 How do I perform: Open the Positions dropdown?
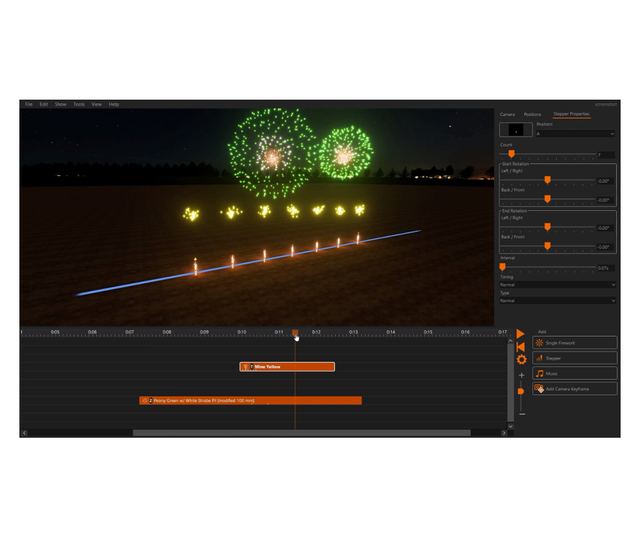coord(576,133)
